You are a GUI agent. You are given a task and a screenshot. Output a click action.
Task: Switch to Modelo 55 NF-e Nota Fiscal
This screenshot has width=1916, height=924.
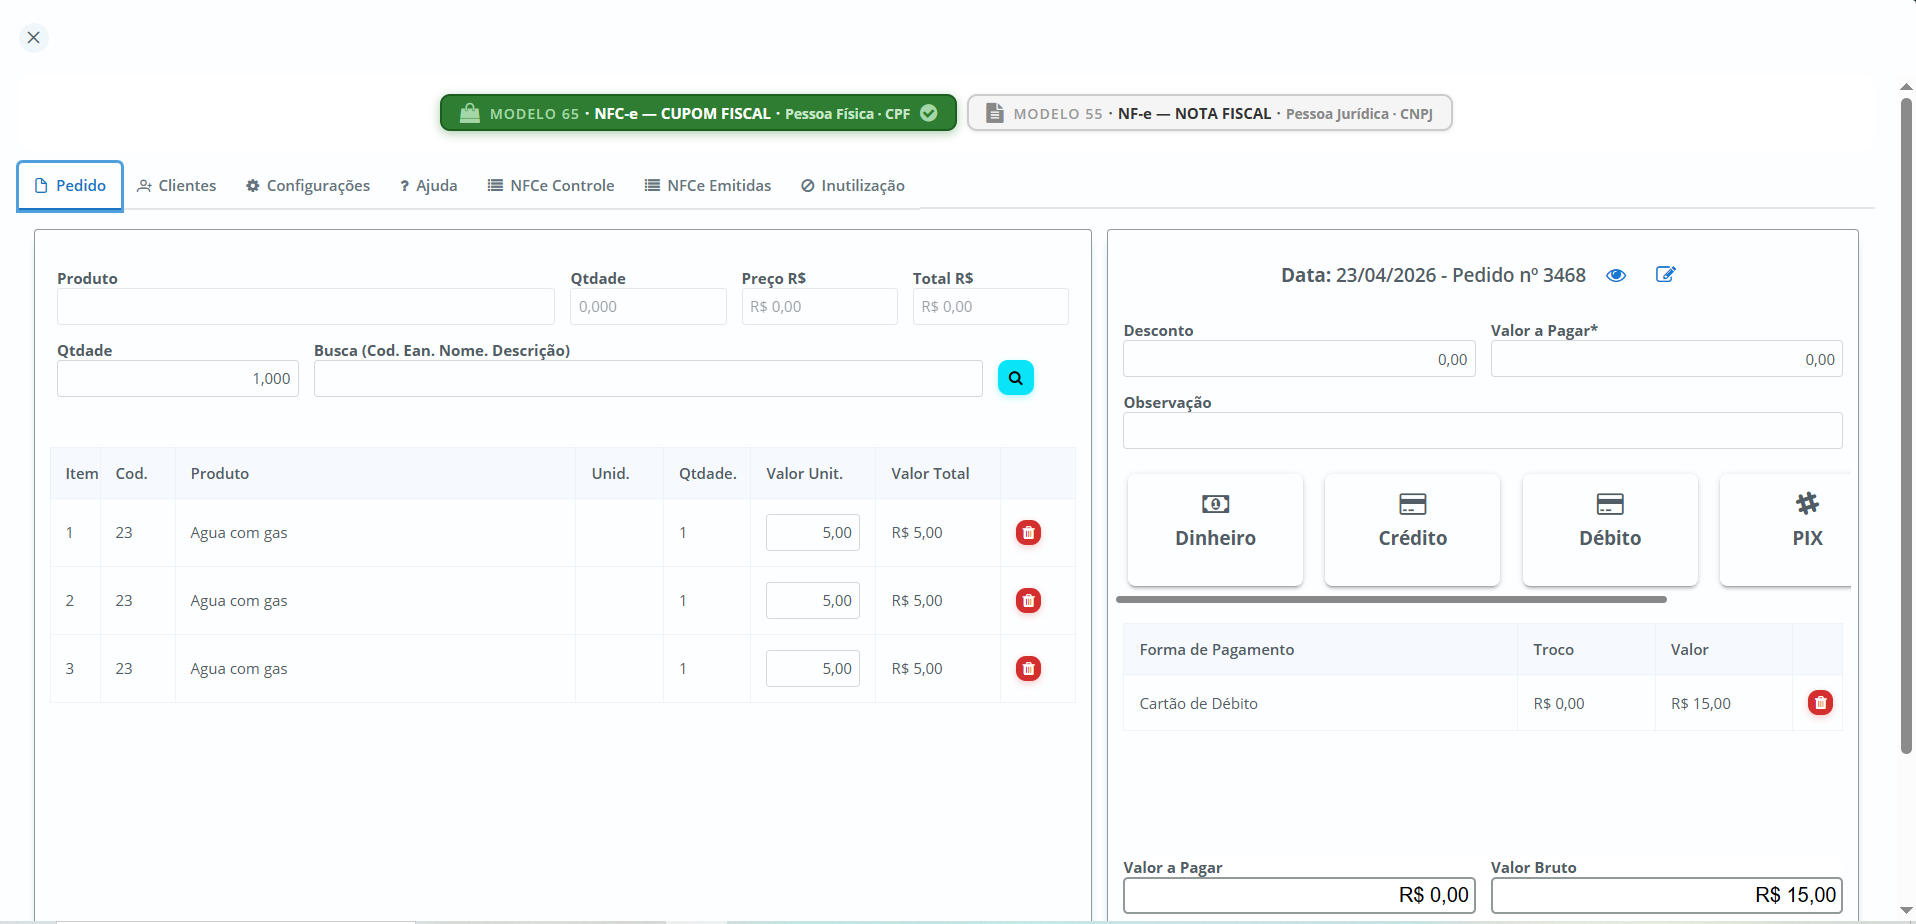tap(1209, 113)
